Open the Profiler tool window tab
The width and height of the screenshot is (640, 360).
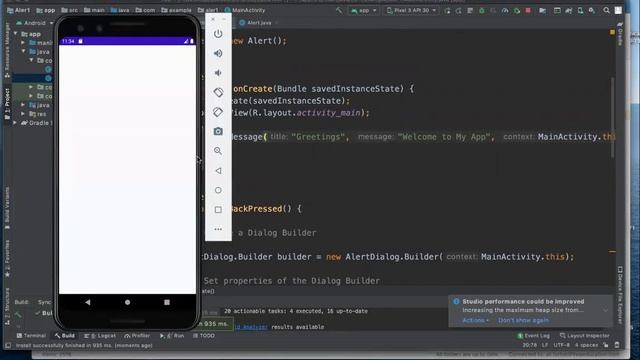(137, 336)
